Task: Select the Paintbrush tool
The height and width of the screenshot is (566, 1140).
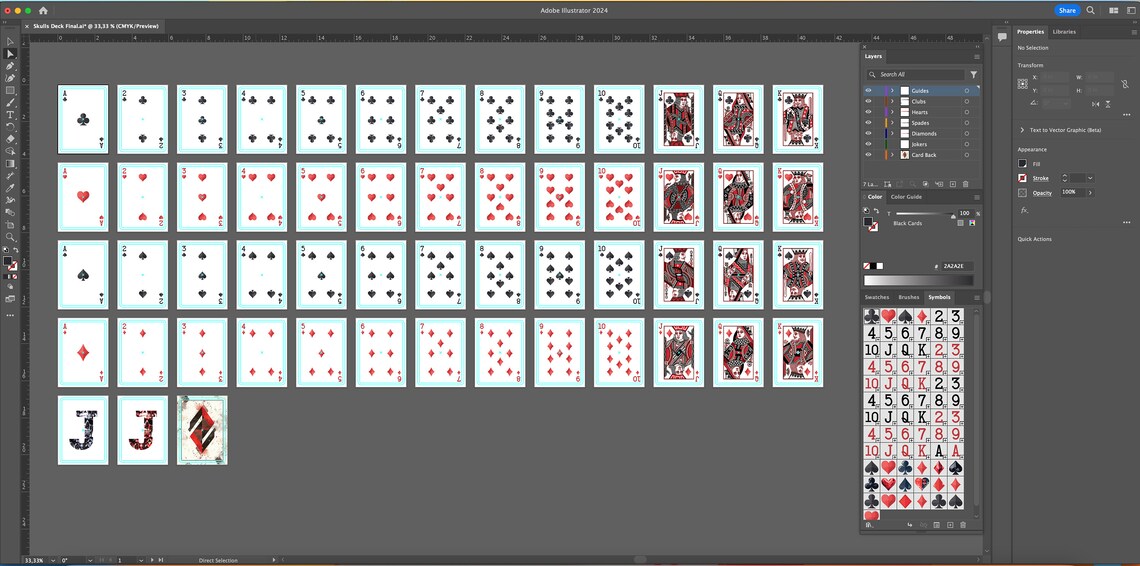Action: tap(10, 103)
